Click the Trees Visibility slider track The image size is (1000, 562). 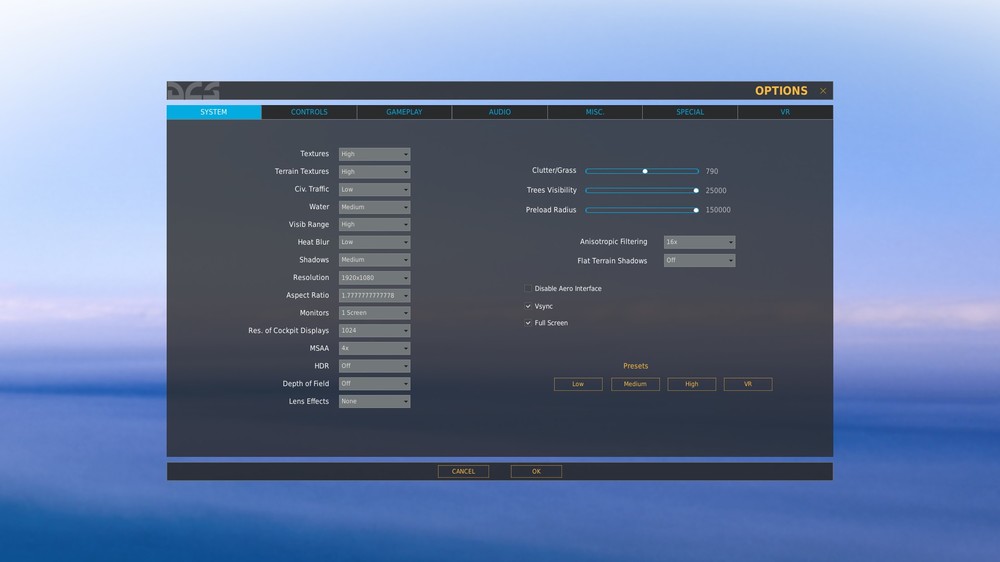642,190
